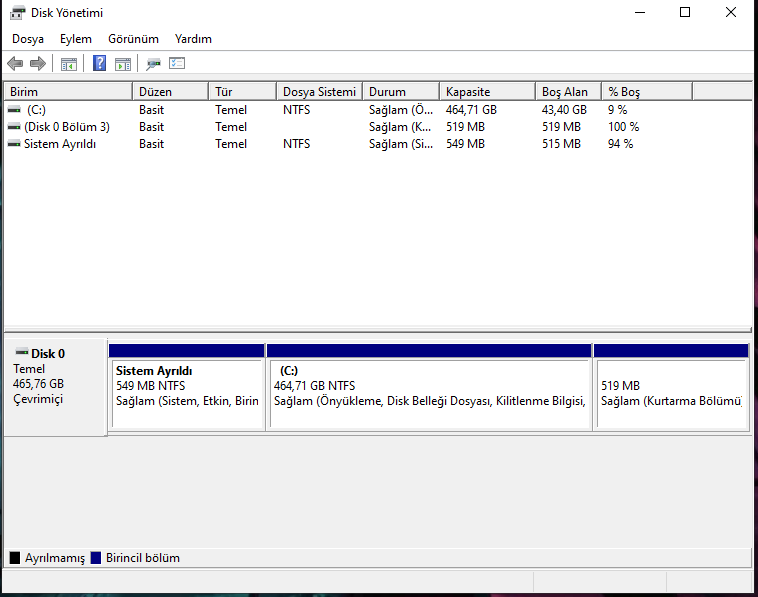Select Sistem Ayrıldı 549 MB NTFS partition block

click(187, 386)
